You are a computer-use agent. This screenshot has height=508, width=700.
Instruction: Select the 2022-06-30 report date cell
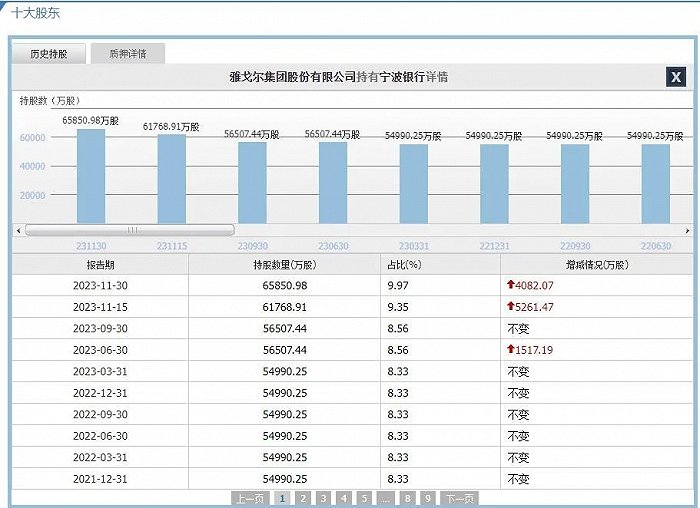tap(100, 436)
